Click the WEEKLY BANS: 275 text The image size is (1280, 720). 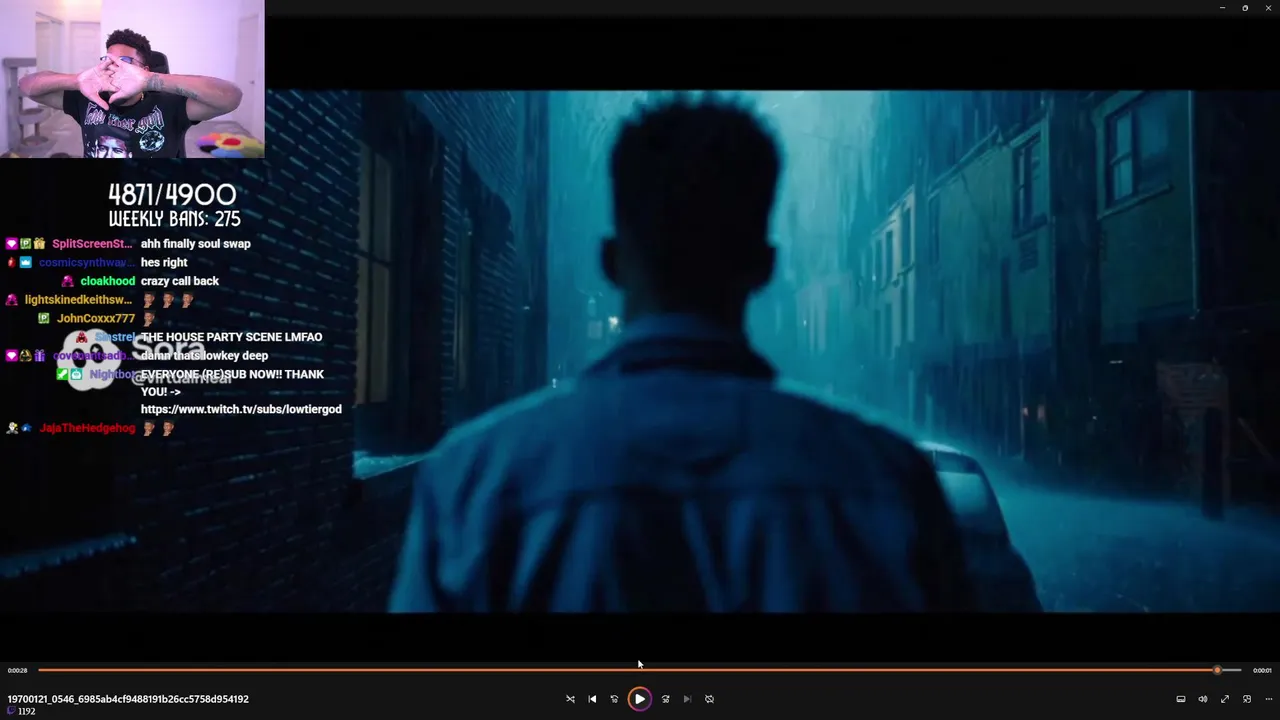[174, 219]
